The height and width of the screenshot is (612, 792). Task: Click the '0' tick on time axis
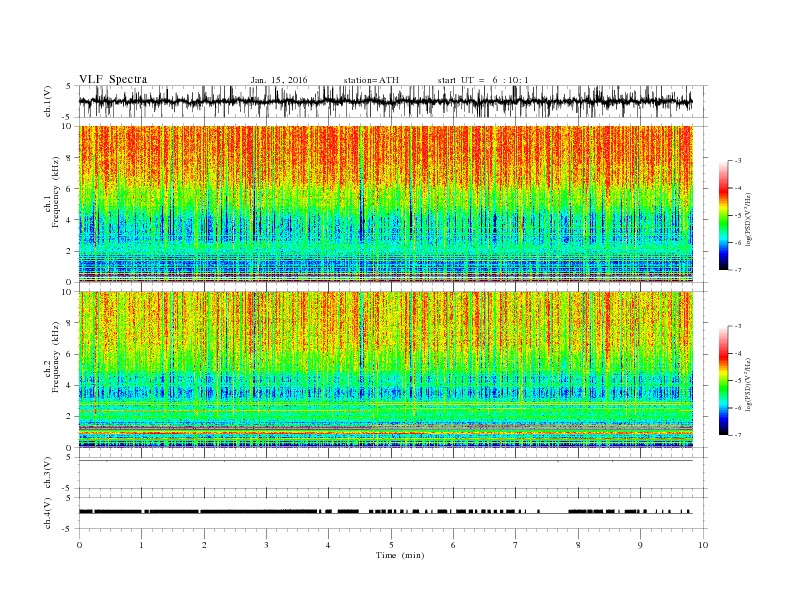click(x=79, y=545)
